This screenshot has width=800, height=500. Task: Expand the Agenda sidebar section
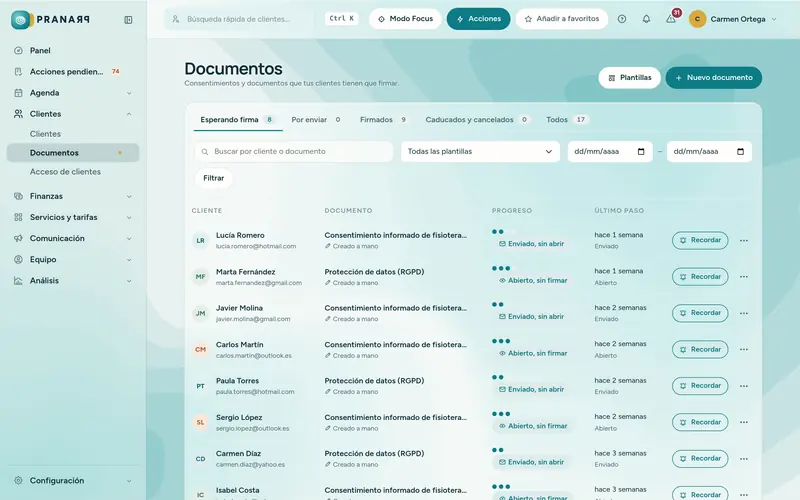(x=129, y=93)
